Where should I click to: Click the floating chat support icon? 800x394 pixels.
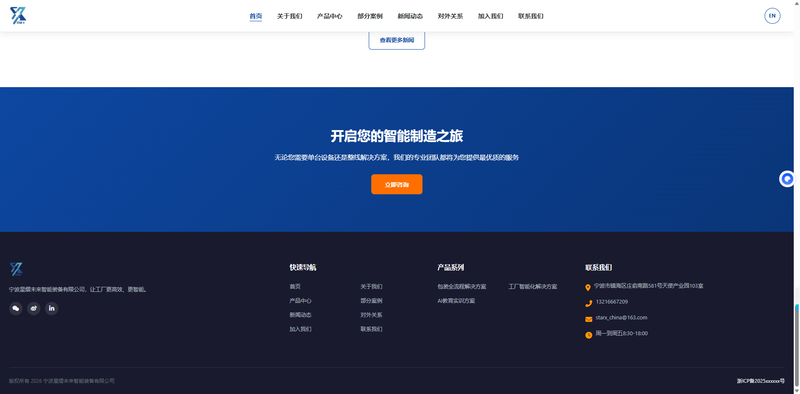coord(787,179)
